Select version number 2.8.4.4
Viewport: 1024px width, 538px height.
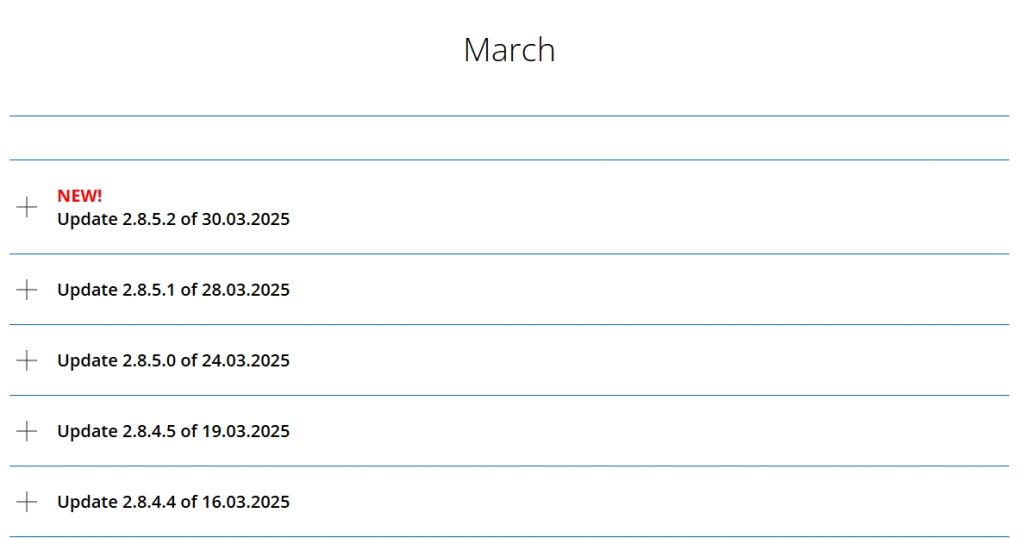click(149, 501)
